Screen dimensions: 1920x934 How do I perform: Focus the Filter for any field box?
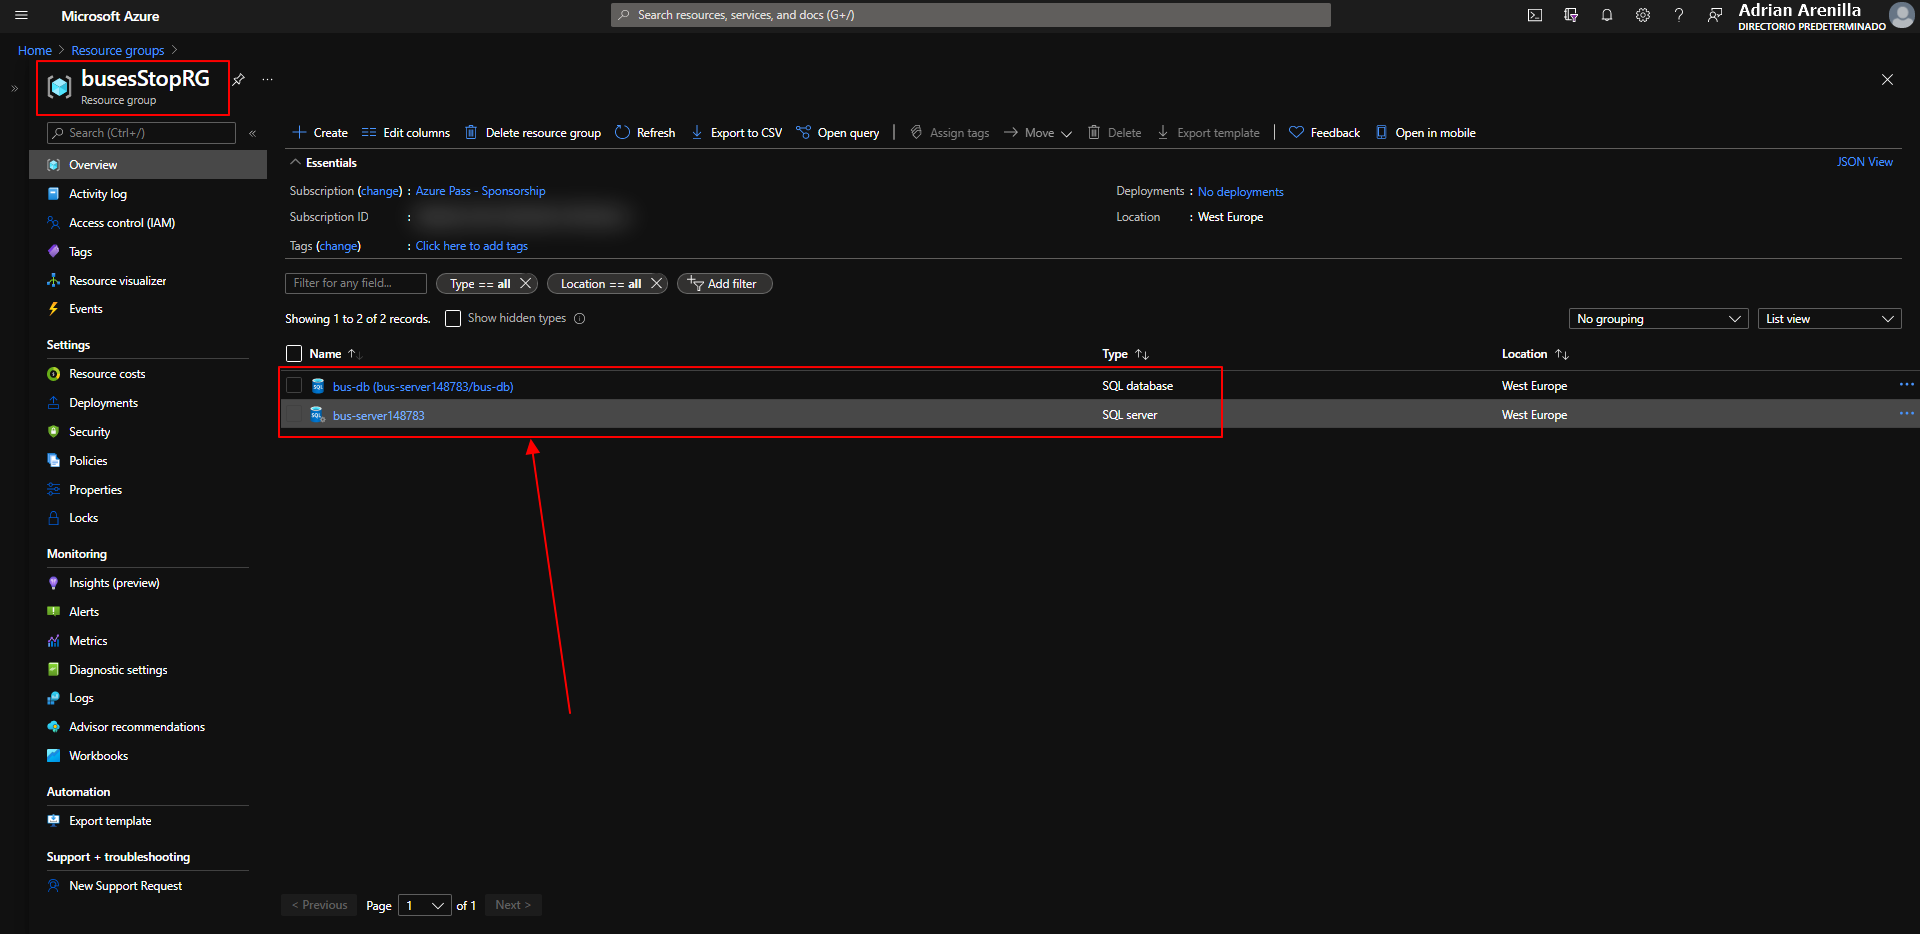tap(356, 284)
